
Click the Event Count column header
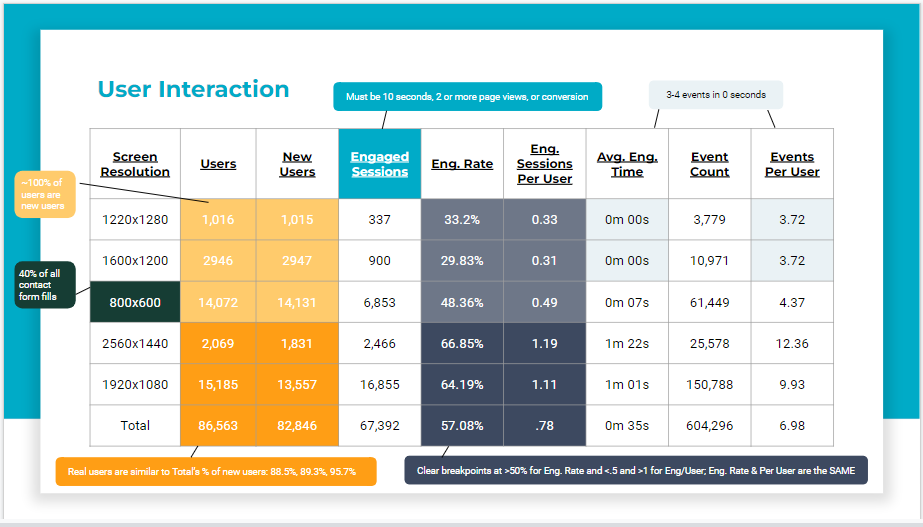(710, 164)
